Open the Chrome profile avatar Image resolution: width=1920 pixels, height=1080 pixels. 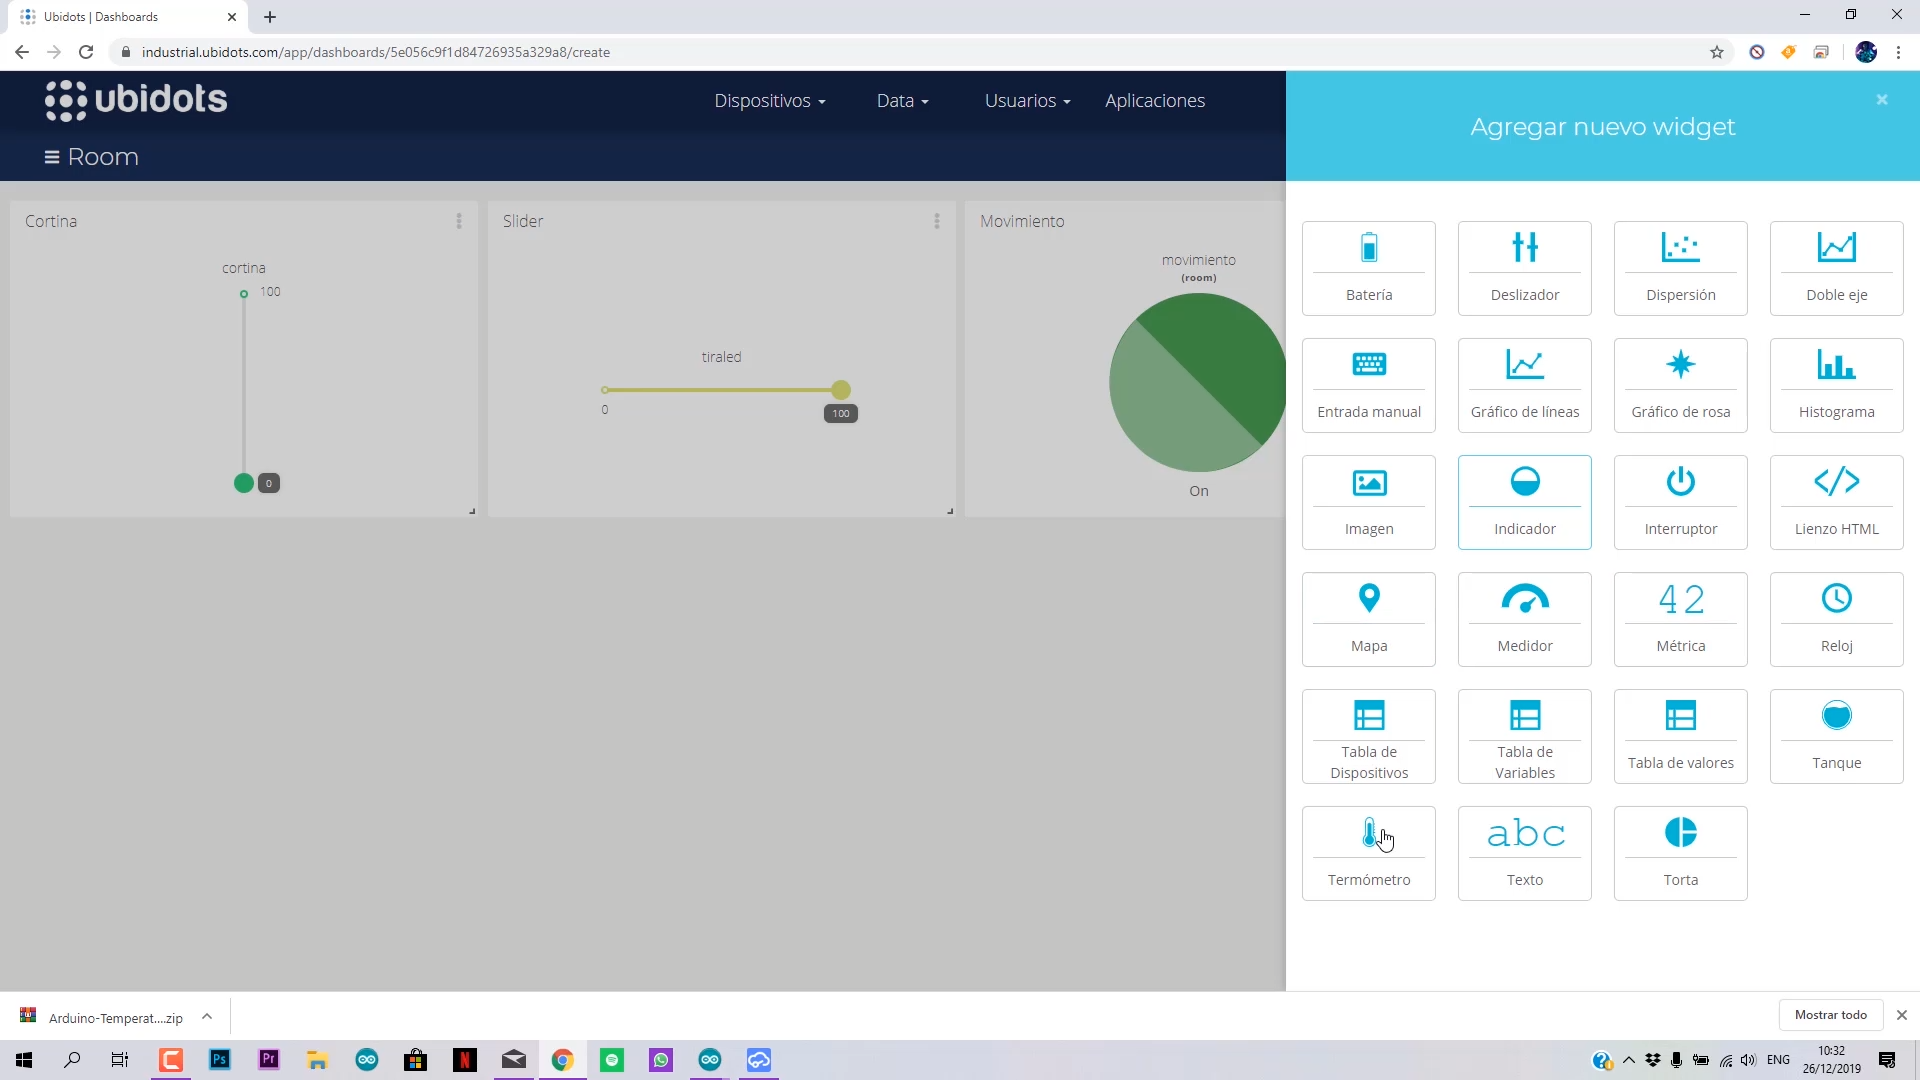(1865, 52)
